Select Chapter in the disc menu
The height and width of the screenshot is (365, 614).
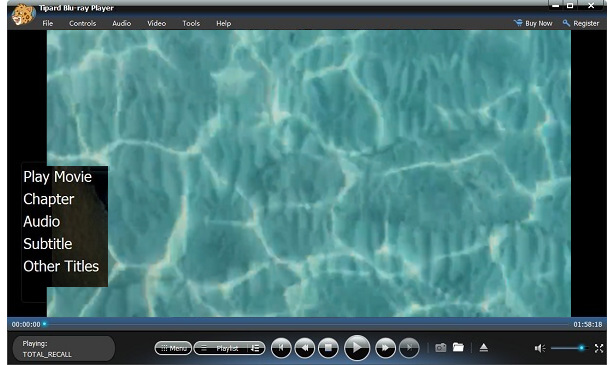pos(49,199)
